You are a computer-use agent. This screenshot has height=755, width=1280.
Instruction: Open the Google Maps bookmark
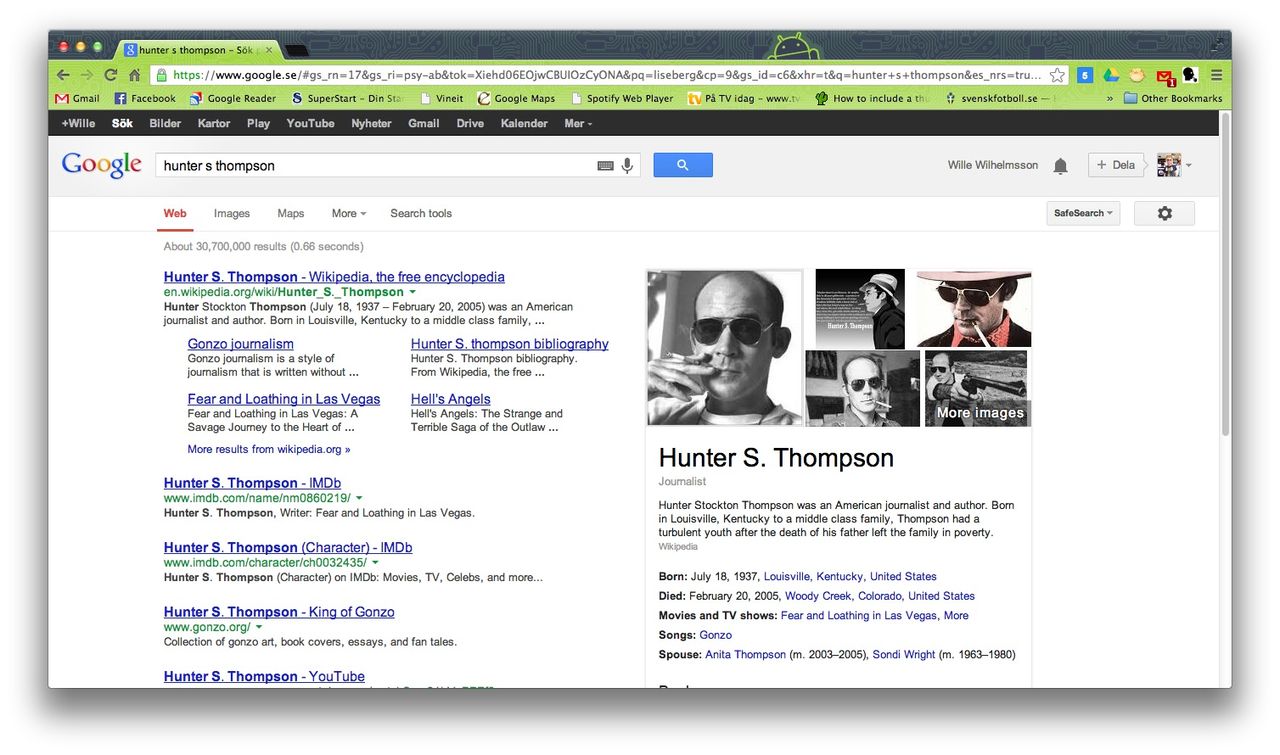[x=516, y=98]
